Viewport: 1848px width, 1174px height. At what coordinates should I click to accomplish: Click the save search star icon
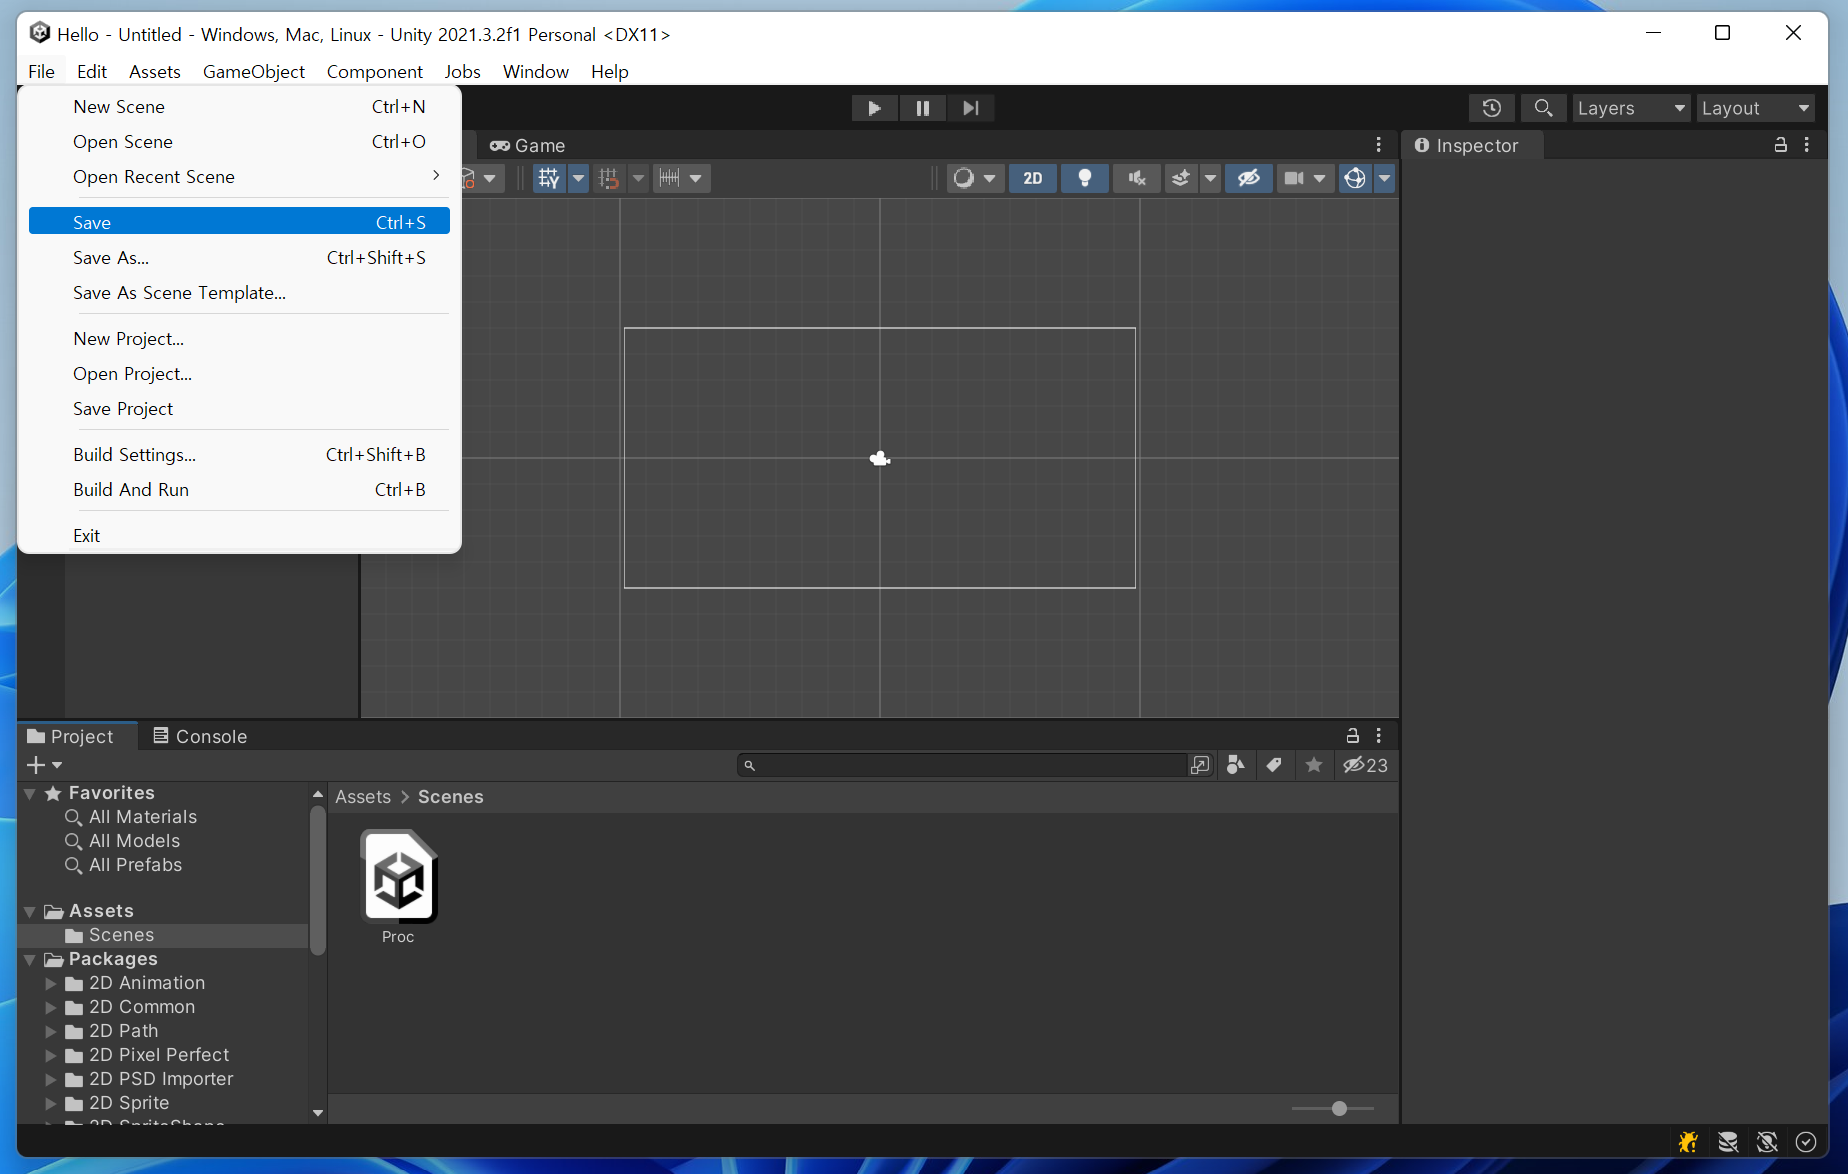click(x=1314, y=765)
